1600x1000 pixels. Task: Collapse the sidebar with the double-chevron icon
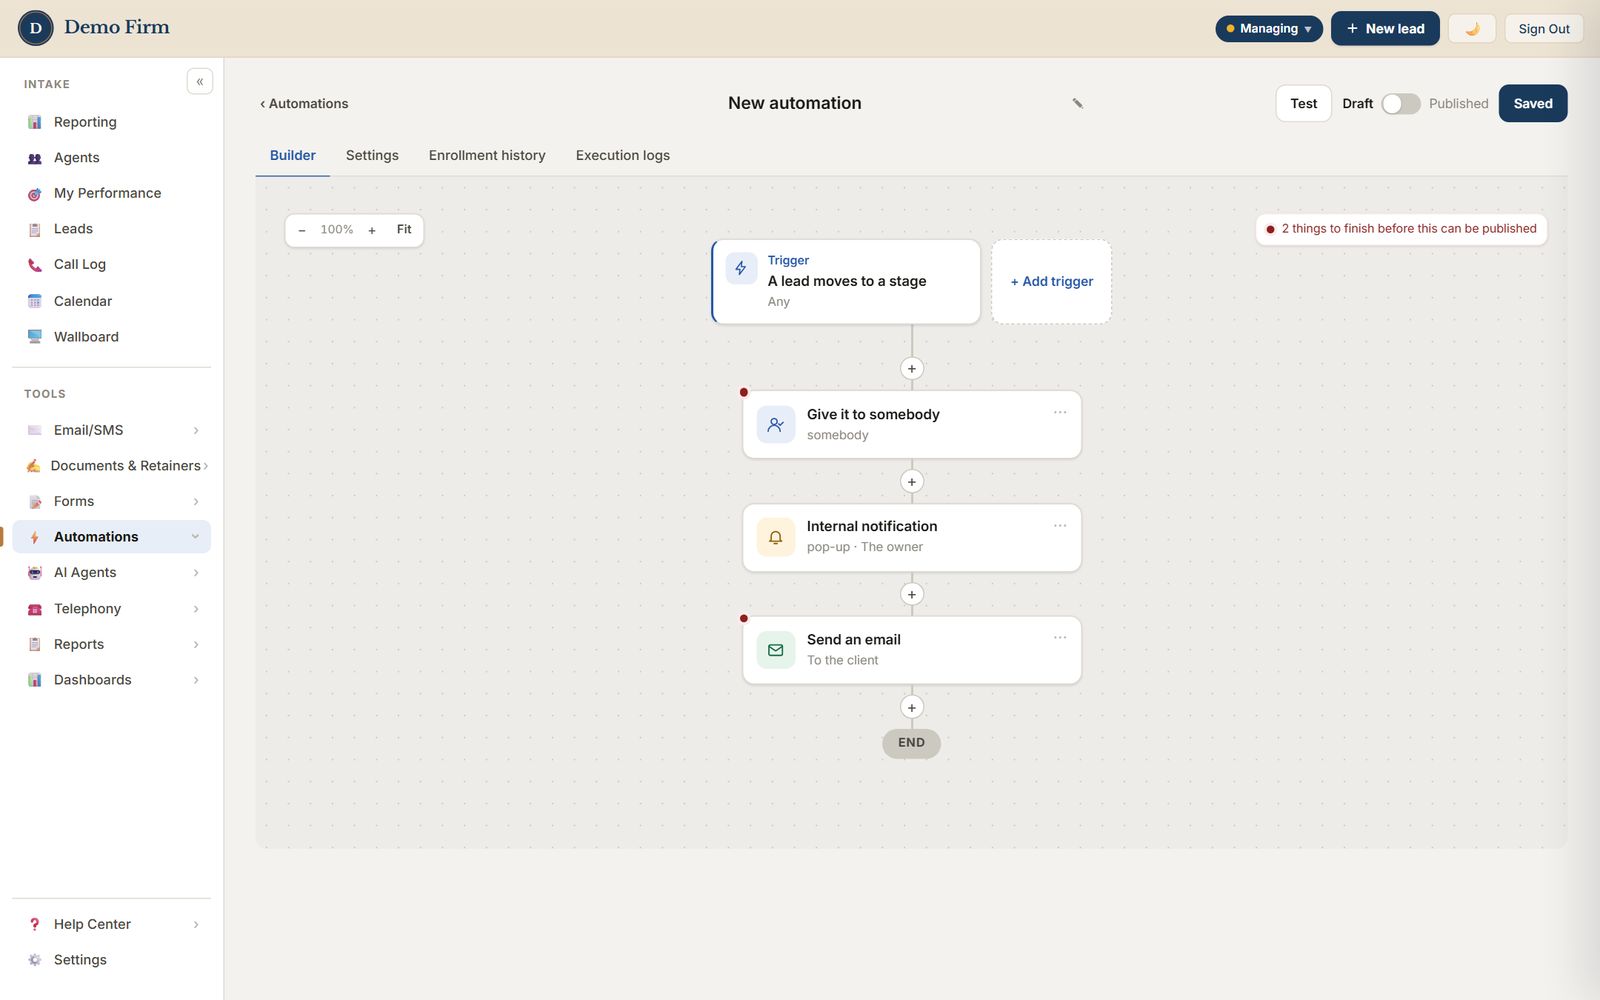[x=200, y=82]
